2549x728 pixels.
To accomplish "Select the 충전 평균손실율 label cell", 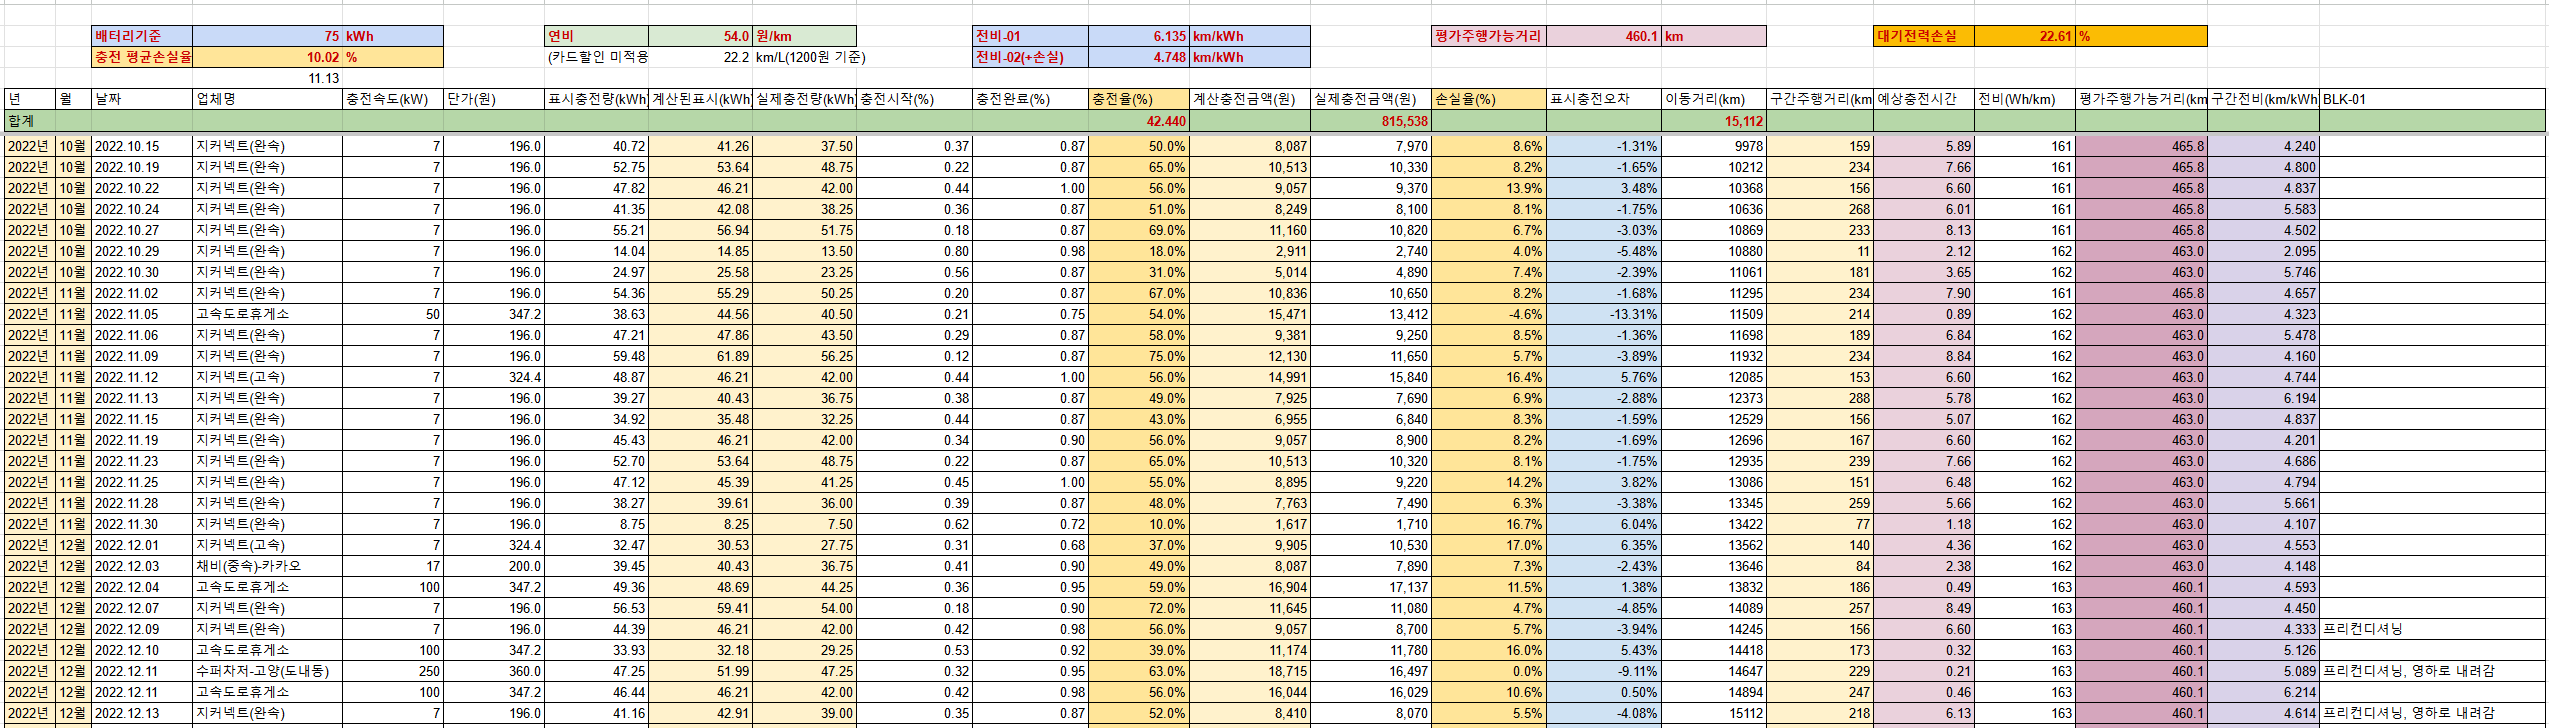I will pos(142,57).
